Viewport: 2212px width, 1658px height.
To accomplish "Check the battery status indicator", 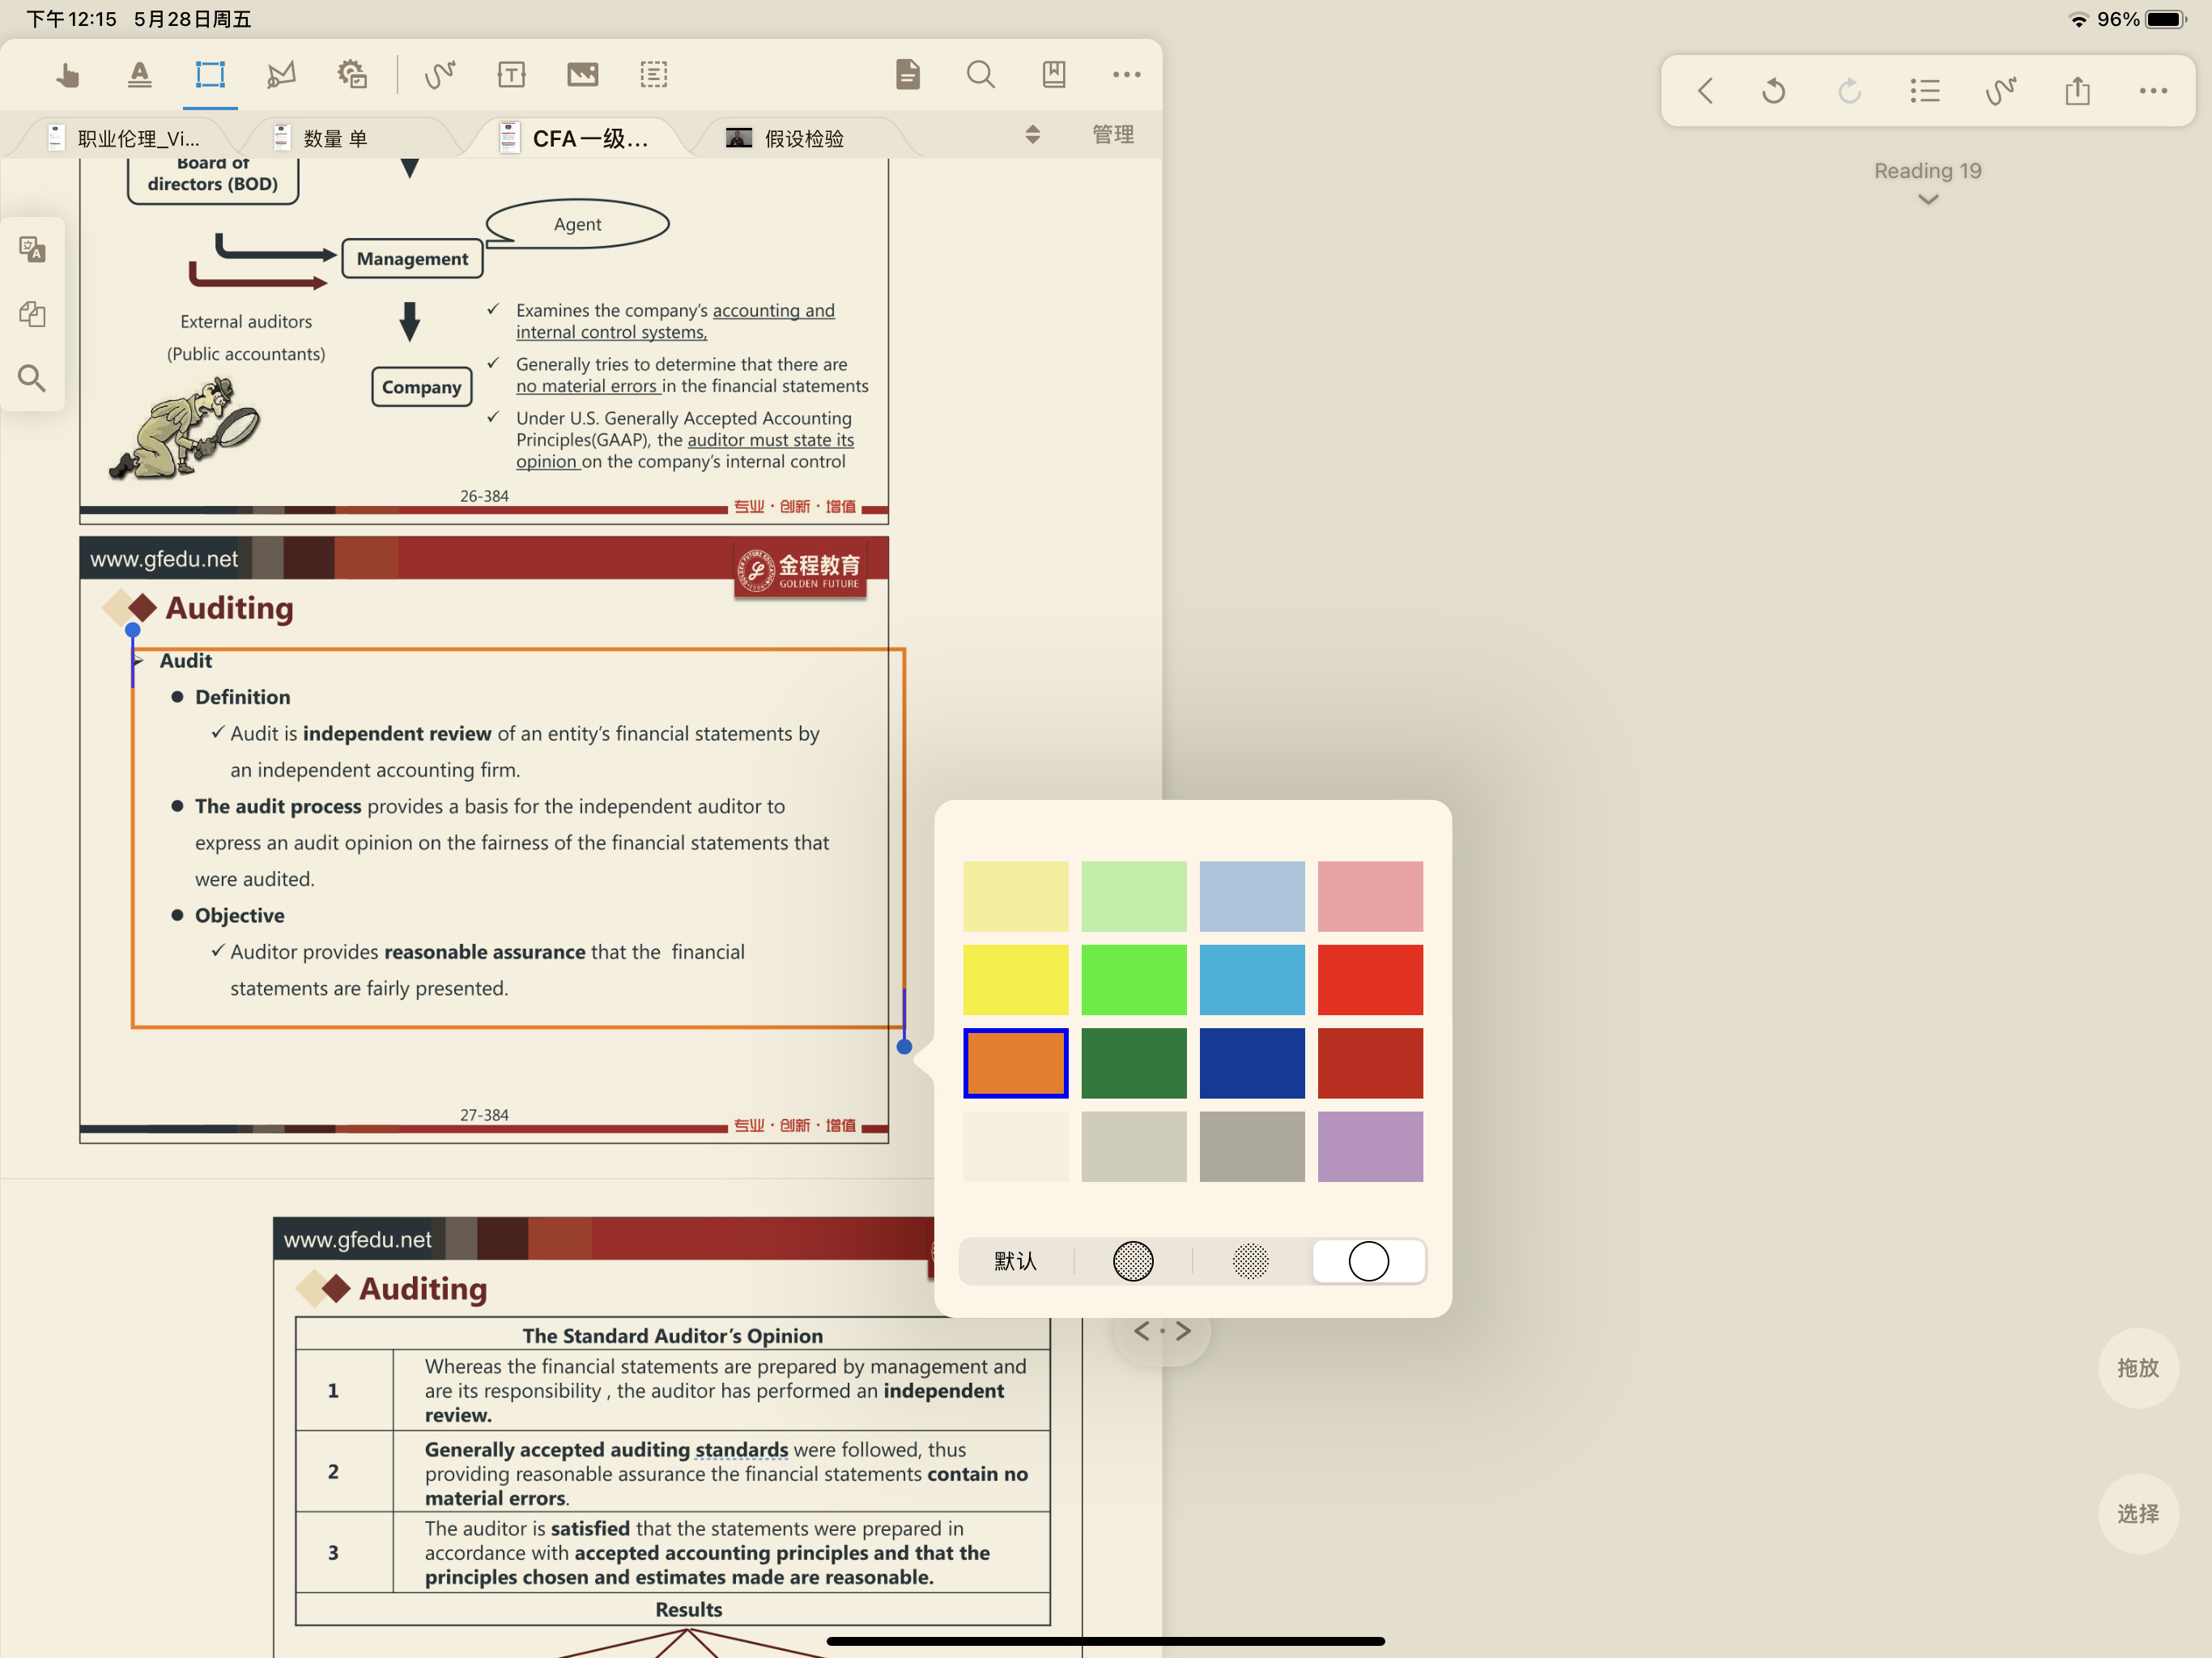I will (2167, 19).
